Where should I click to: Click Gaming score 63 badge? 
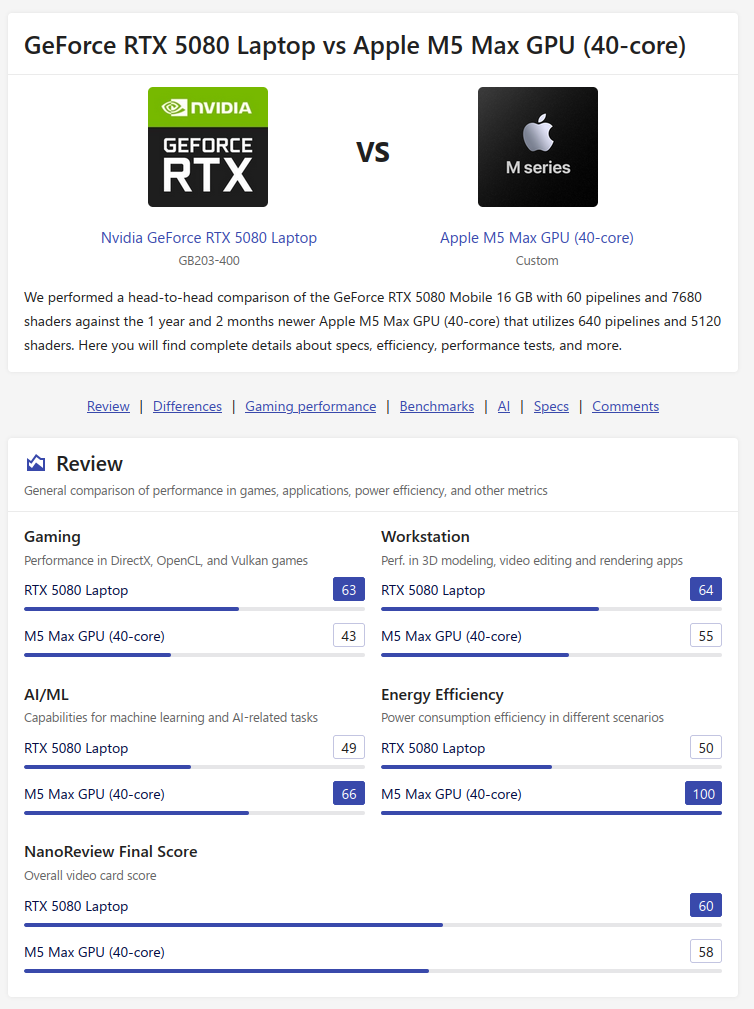point(349,589)
